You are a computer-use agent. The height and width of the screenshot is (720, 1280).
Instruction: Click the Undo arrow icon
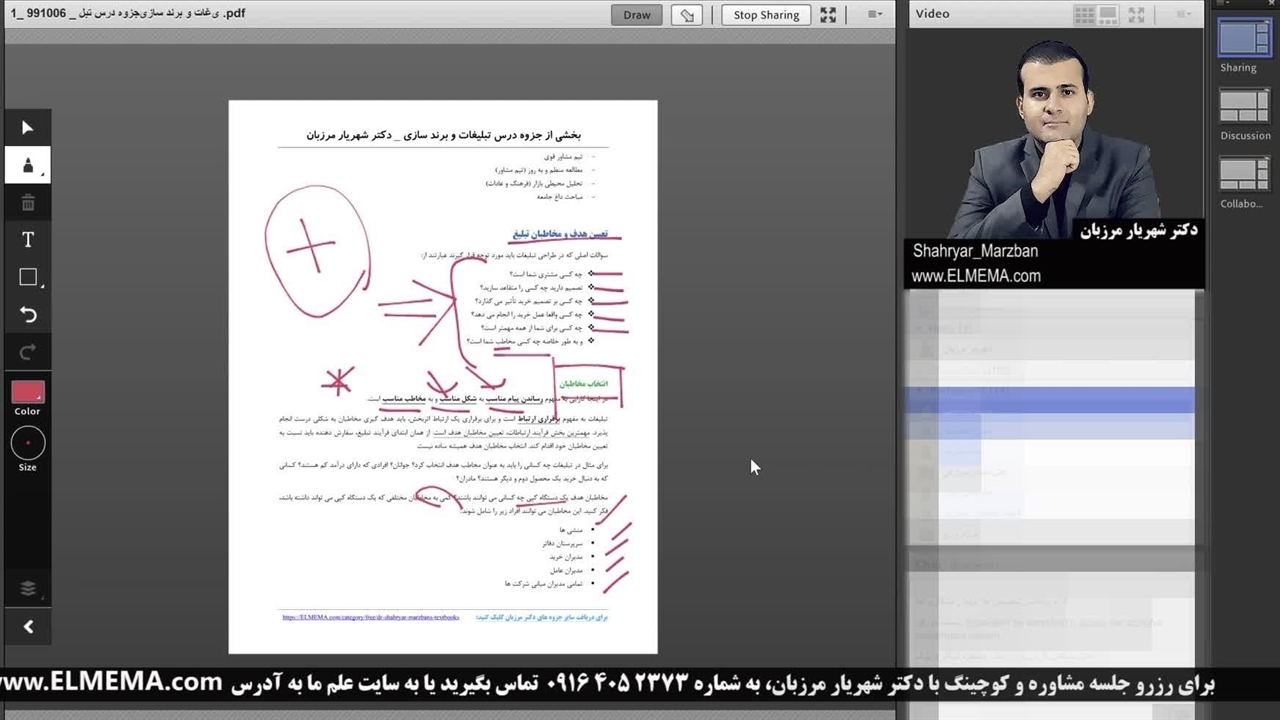[x=28, y=315]
